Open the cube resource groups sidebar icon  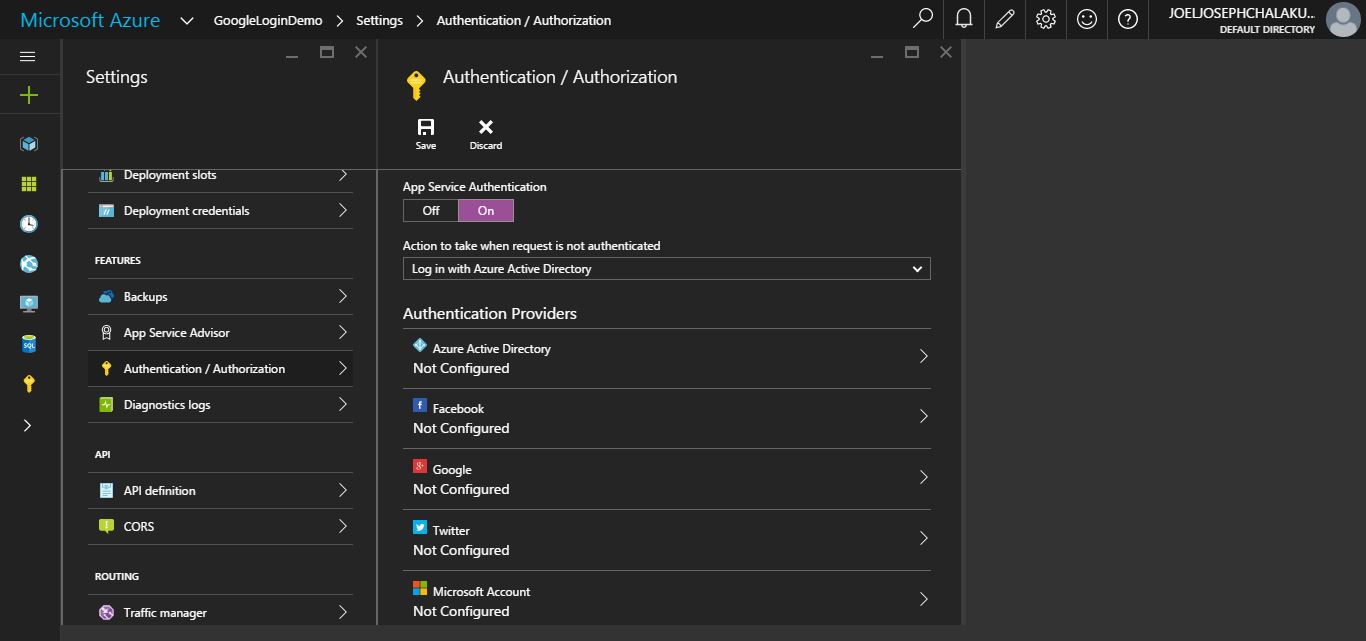coord(29,144)
